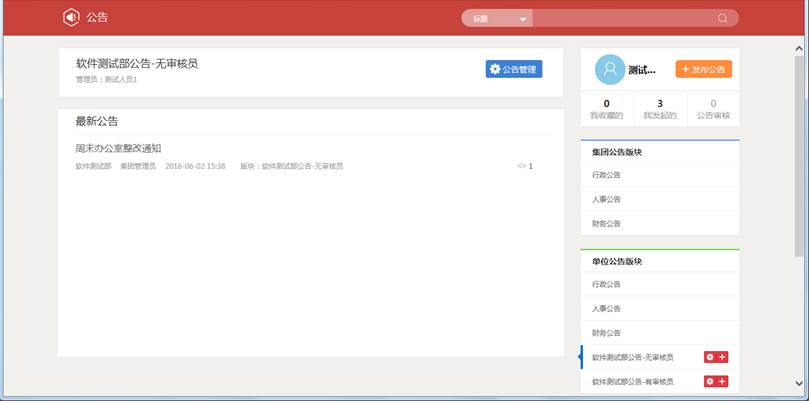Click gear icon beside 软件测试部公告-无审核员
The height and width of the screenshot is (401, 809).
710,357
